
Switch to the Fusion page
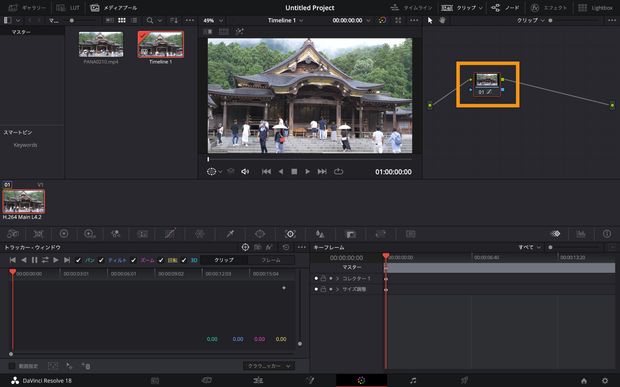coord(310,380)
